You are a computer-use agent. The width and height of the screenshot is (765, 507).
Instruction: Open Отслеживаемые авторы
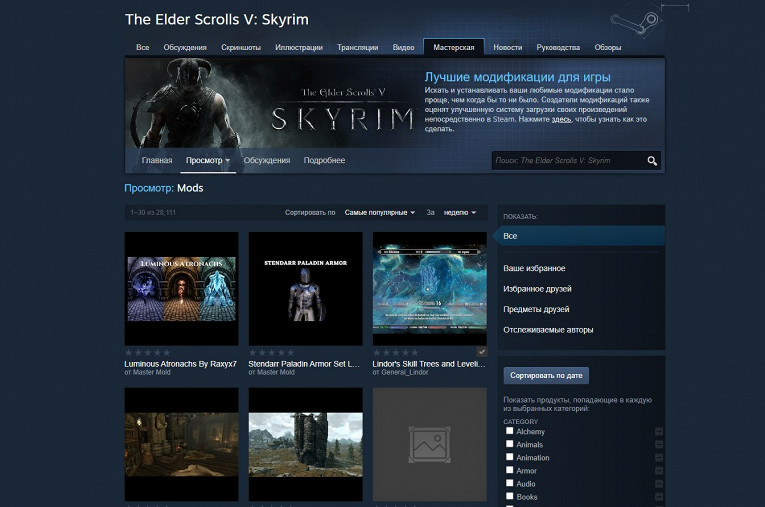point(548,330)
